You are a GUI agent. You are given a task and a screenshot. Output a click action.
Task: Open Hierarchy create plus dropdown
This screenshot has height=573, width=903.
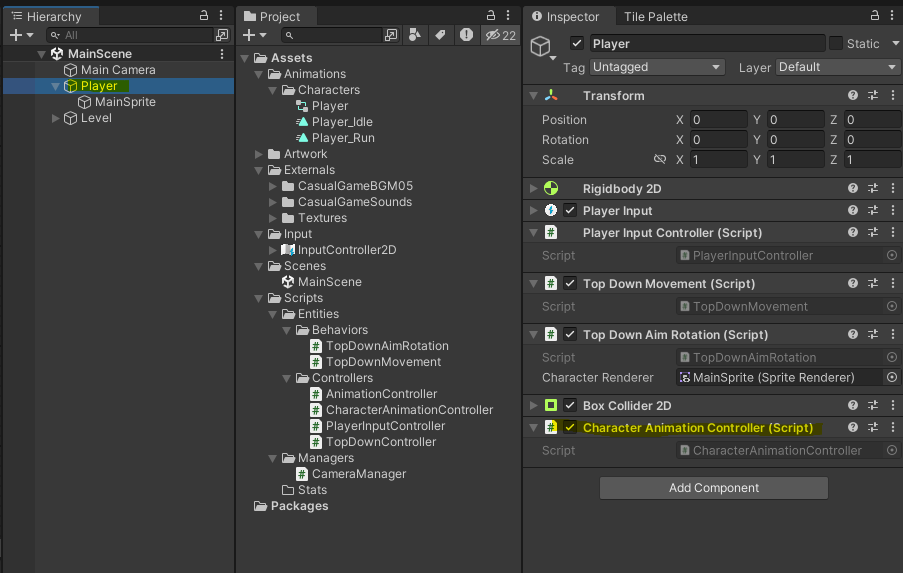21,35
